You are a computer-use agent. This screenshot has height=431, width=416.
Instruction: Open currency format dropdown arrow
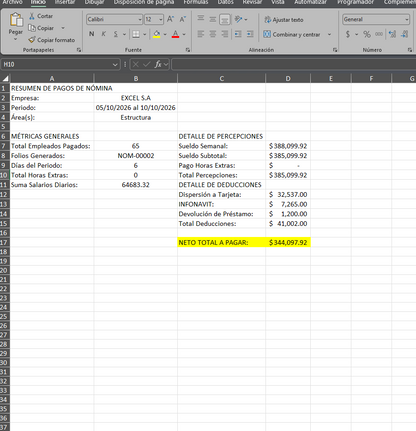point(356,34)
